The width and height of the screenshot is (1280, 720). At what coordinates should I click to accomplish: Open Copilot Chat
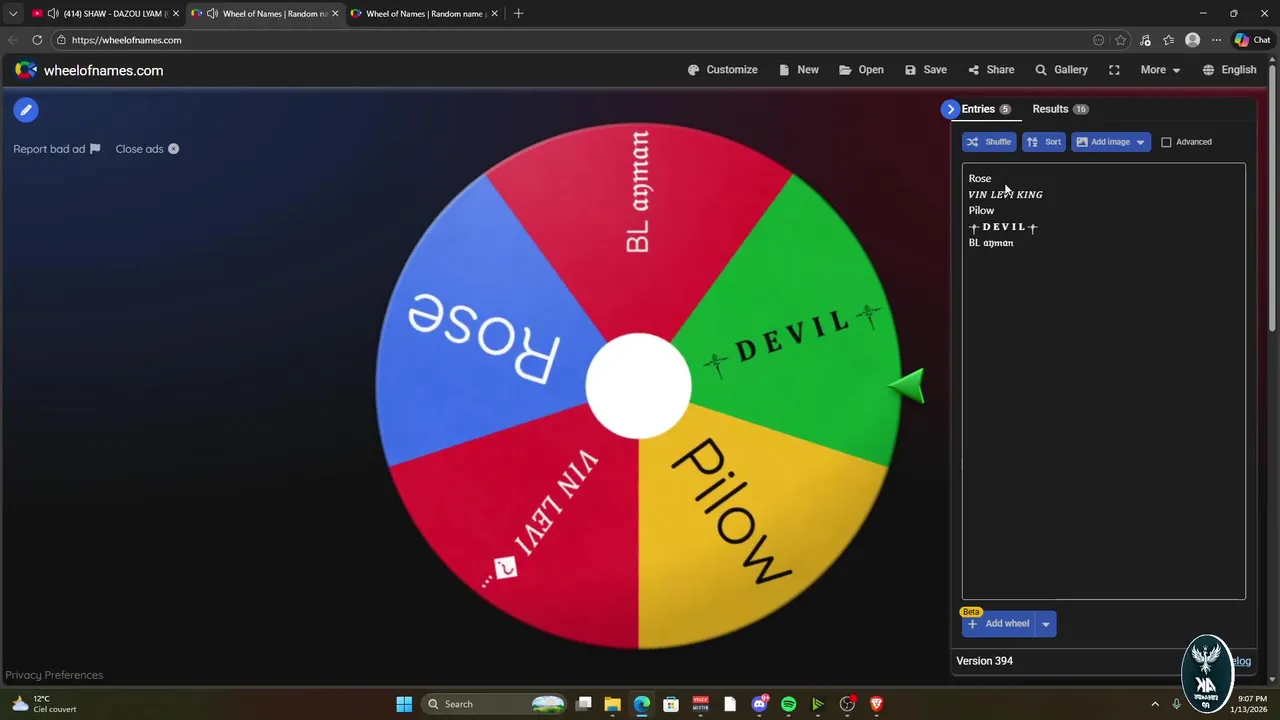click(x=1252, y=40)
